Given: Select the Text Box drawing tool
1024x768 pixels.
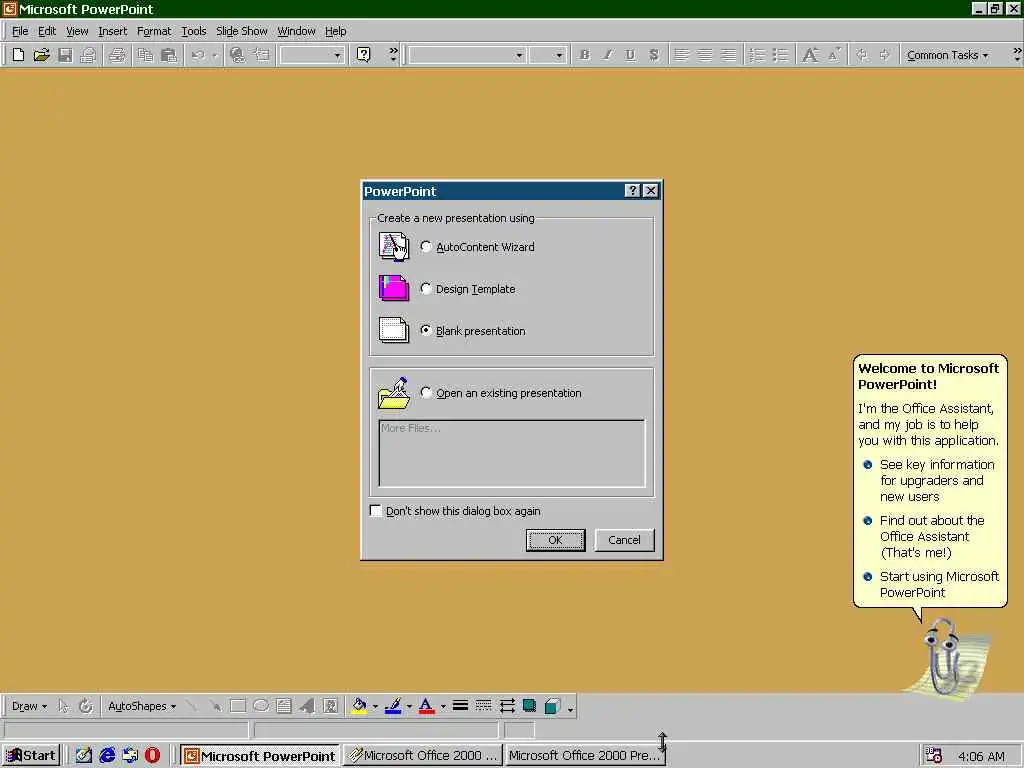Looking at the screenshot, I should pyautogui.click(x=283, y=706).
